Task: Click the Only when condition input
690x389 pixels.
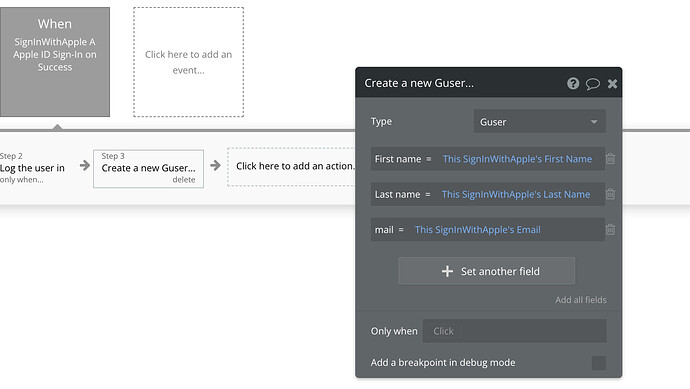Action: pyautogui.click(x=514, y=331)
